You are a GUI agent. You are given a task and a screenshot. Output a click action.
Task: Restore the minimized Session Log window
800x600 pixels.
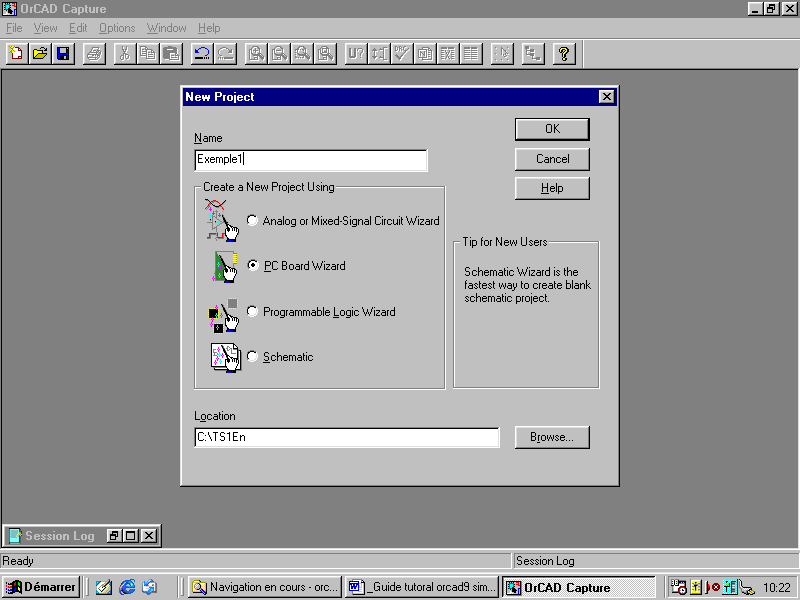(114, 535)
